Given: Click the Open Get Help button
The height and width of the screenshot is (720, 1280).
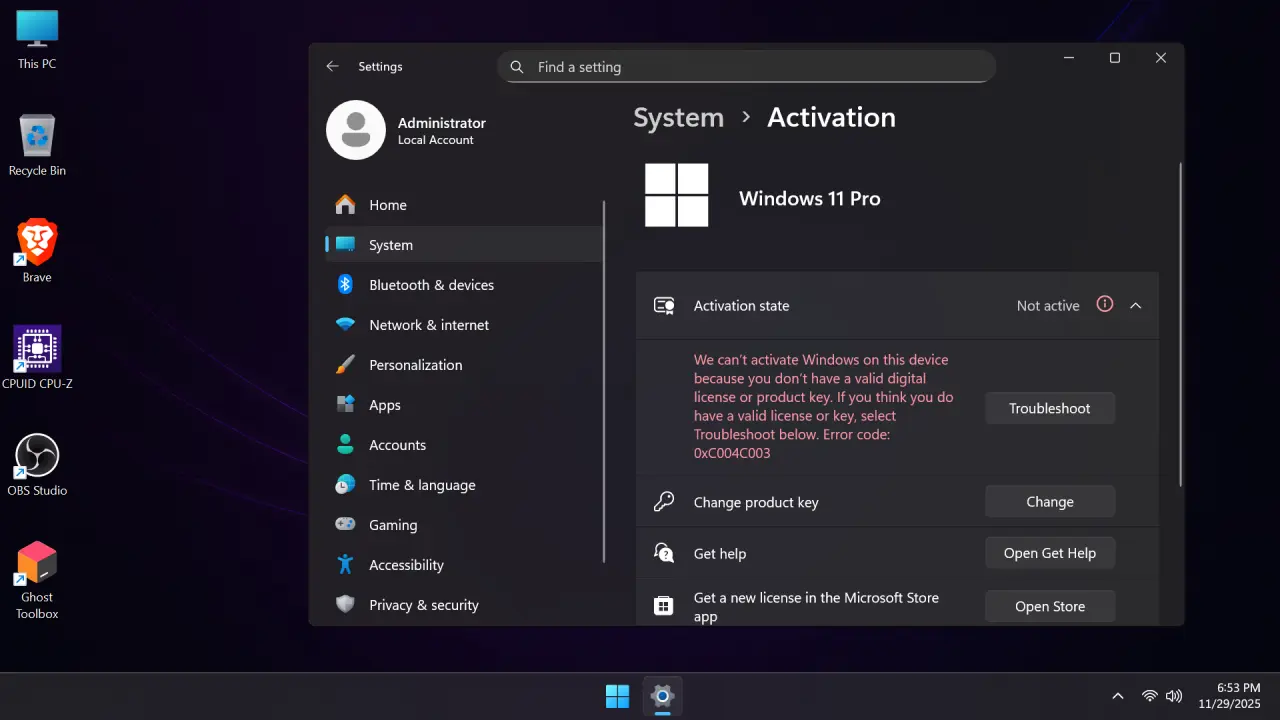Looking at the screenshot, I should 1050,553.
